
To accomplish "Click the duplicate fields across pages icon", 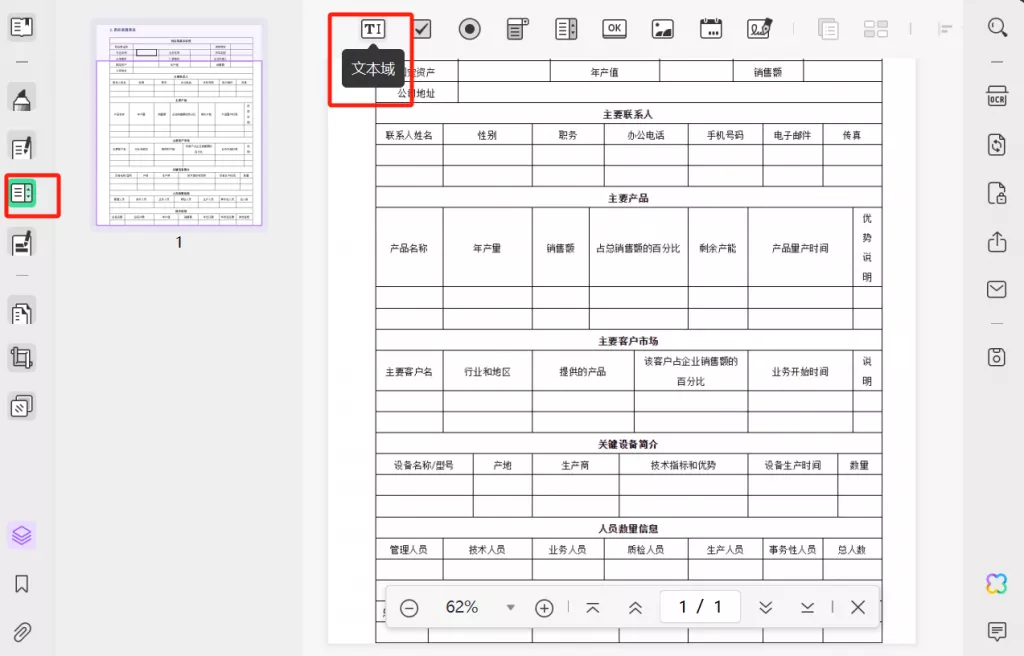I will tap(828, 29).
